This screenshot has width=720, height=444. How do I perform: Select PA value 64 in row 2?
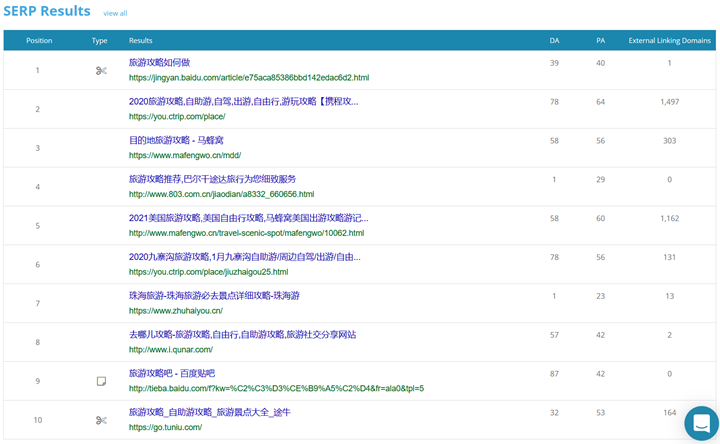pos(601,102)
